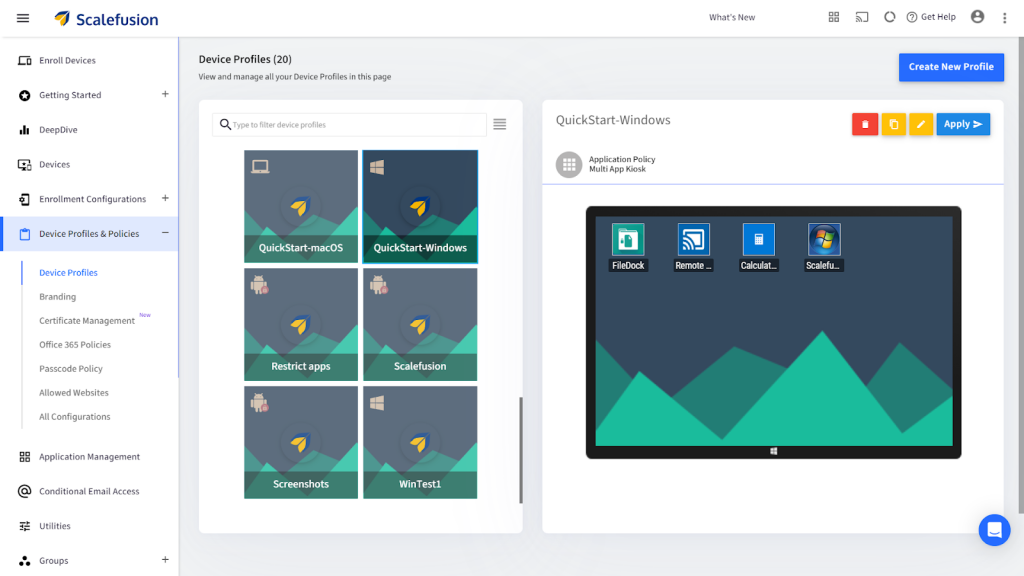Select the Scalefusion profile card

point(420,325)
